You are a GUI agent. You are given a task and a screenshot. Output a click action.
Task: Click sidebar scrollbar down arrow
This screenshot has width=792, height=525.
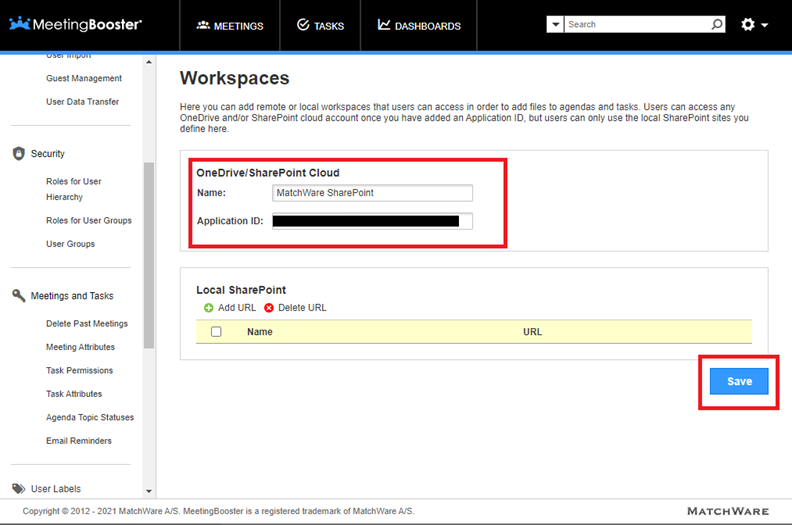148,491
